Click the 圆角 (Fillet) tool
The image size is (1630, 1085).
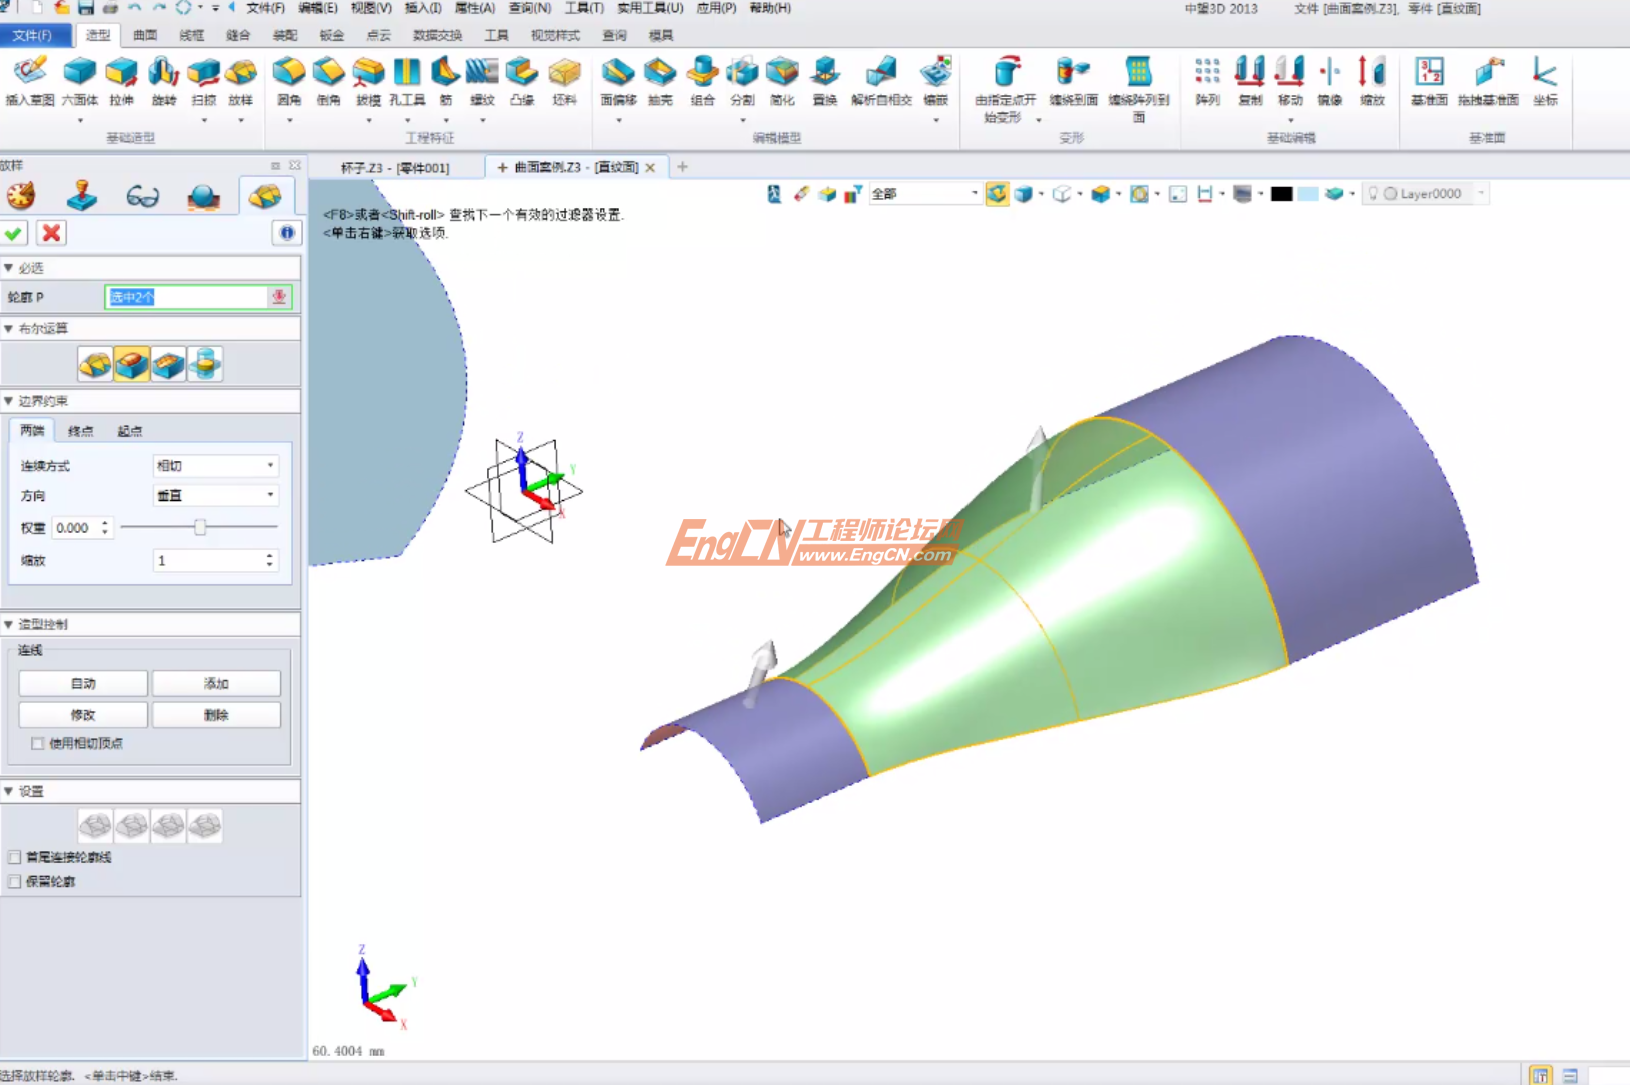(x=287, y=80)
